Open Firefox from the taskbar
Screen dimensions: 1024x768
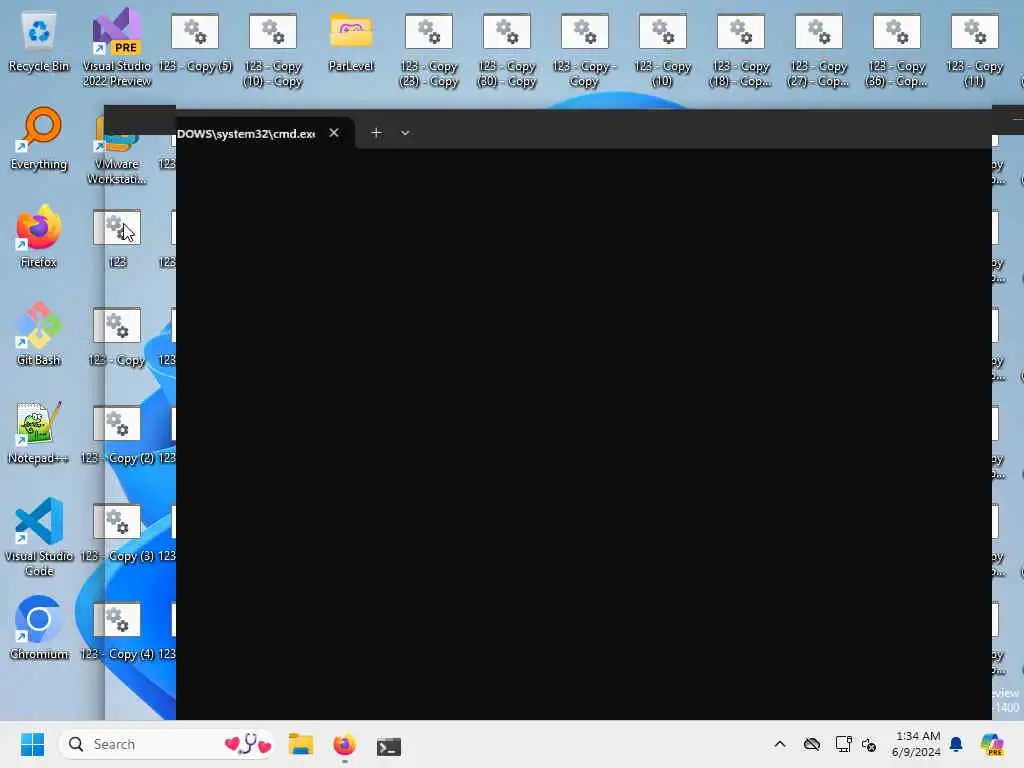pyautogui.click(x=345, y=744)
